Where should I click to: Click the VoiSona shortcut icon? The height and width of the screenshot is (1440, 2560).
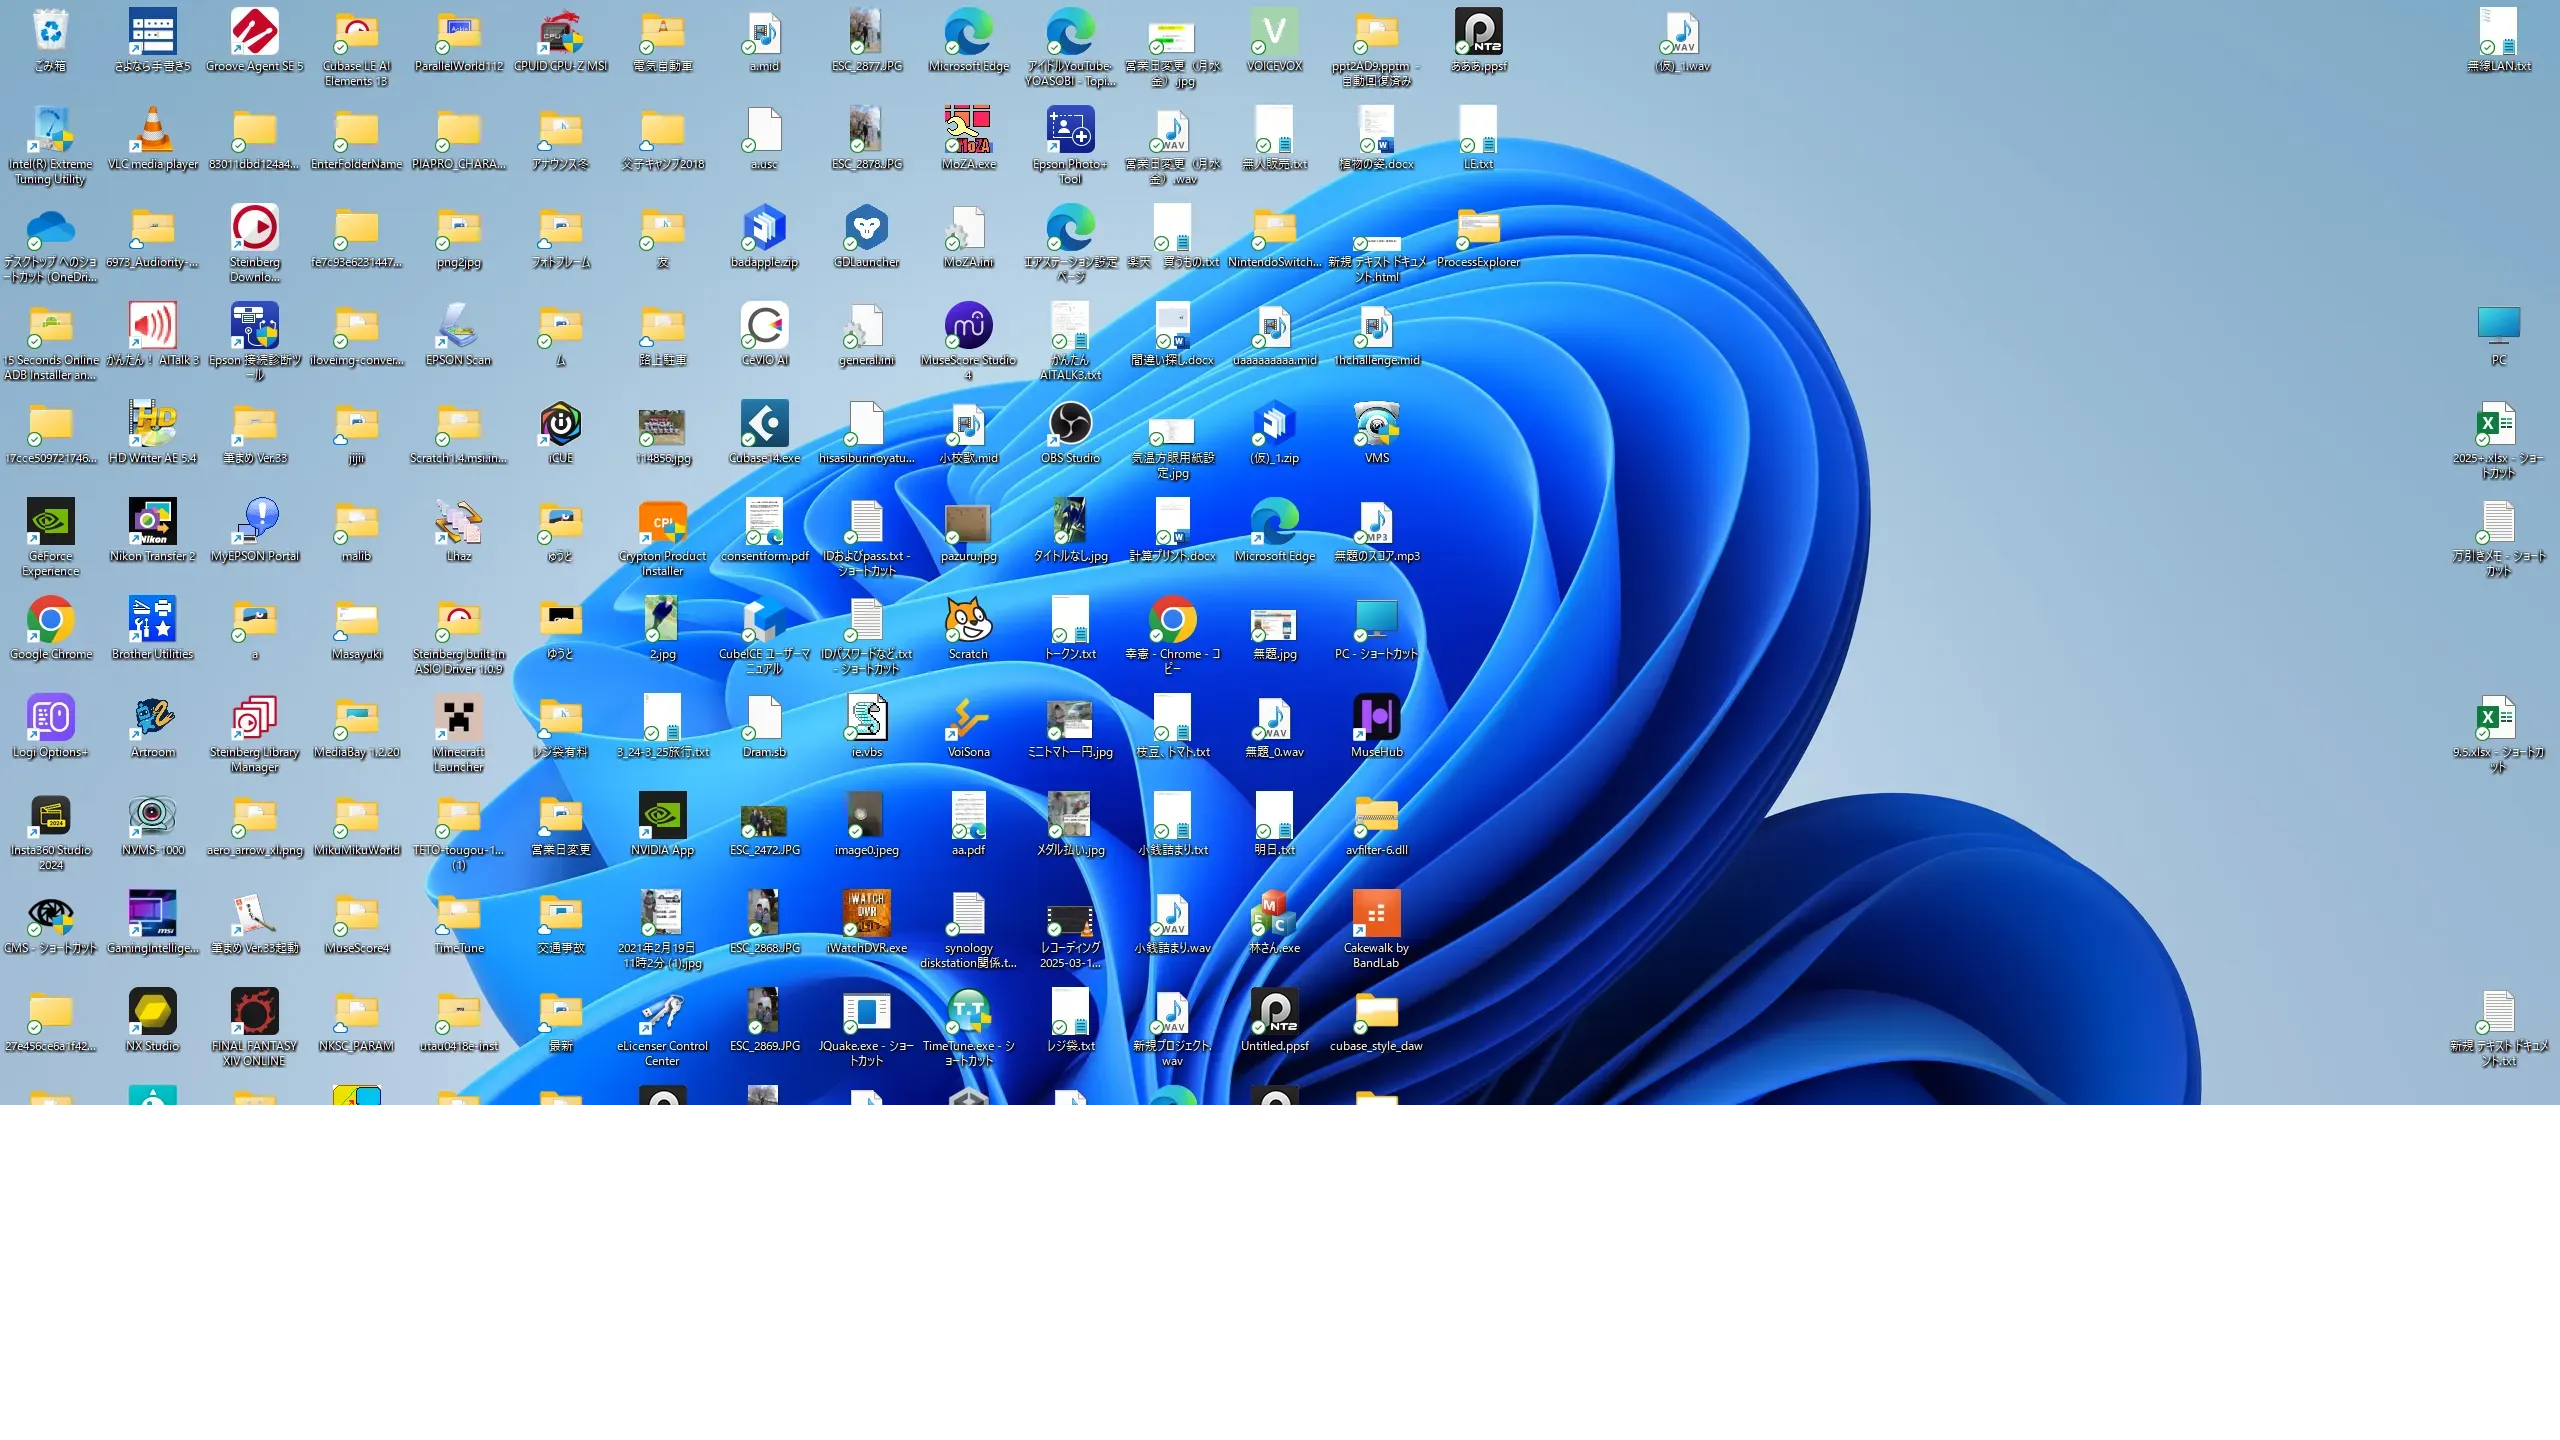968,719
